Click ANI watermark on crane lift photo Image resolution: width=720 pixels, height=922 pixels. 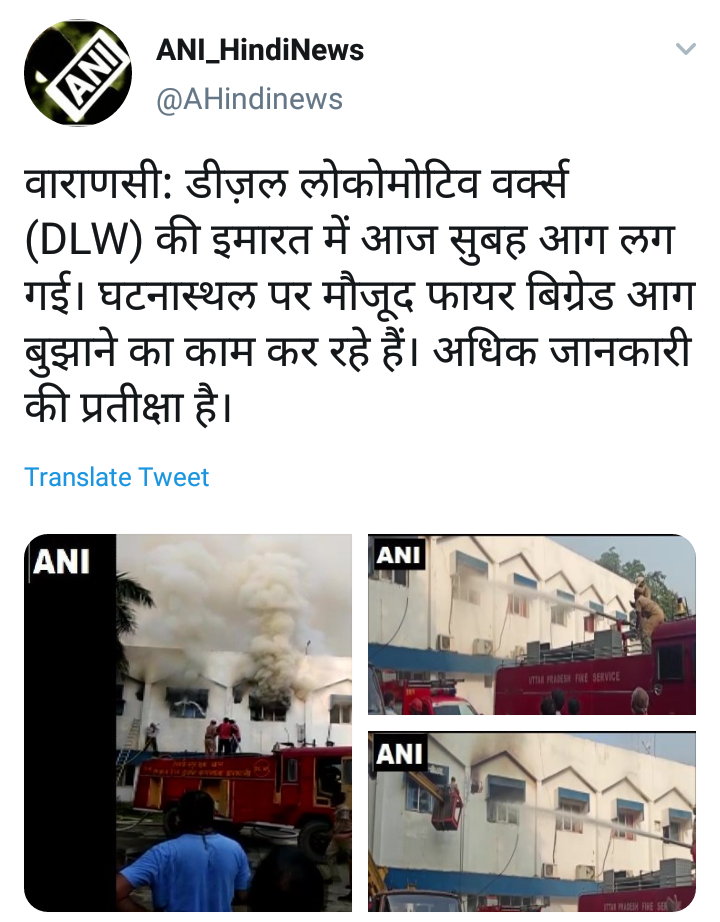[399, 754]
